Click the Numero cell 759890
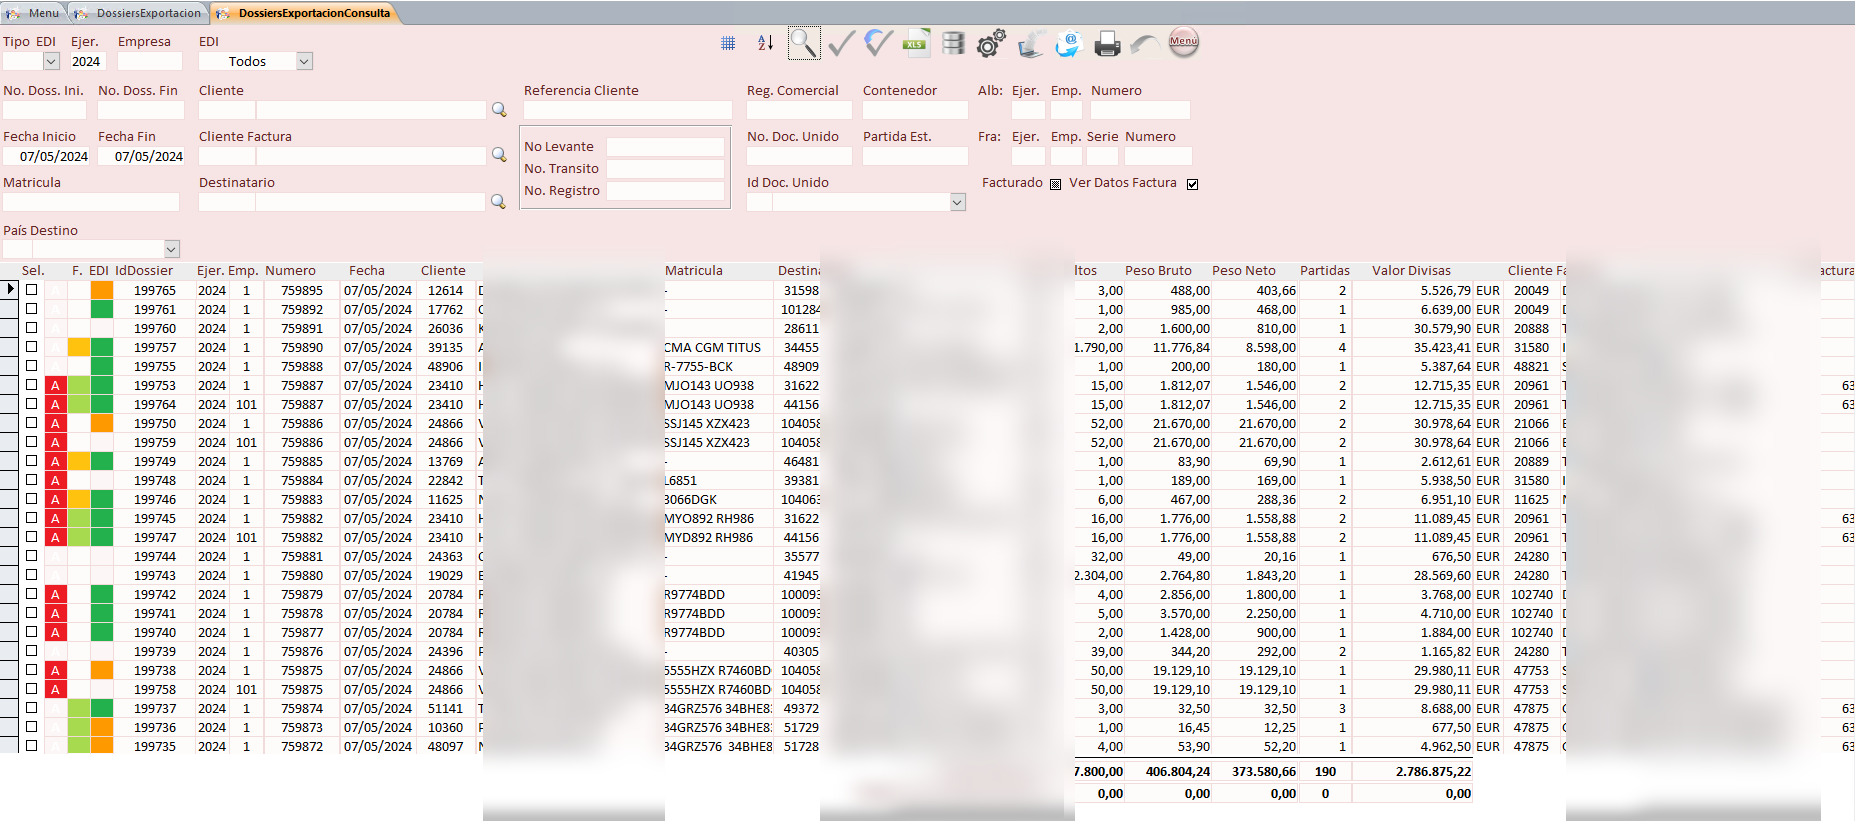 [x=302, y=347]
